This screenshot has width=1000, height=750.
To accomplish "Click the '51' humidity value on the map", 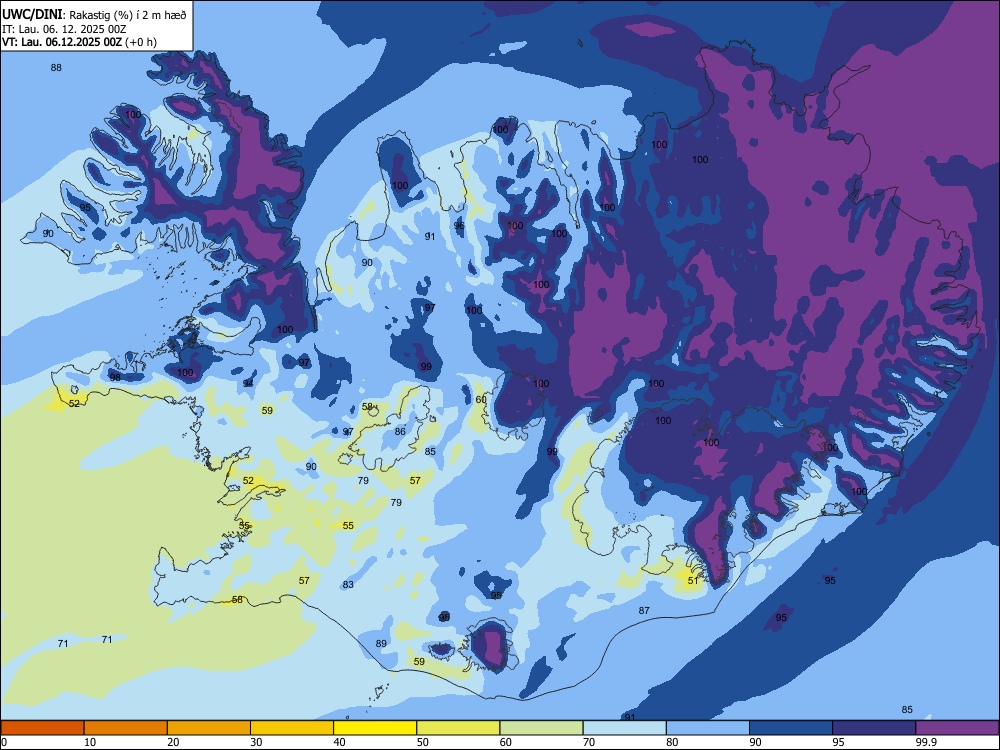I will point(693,581).
